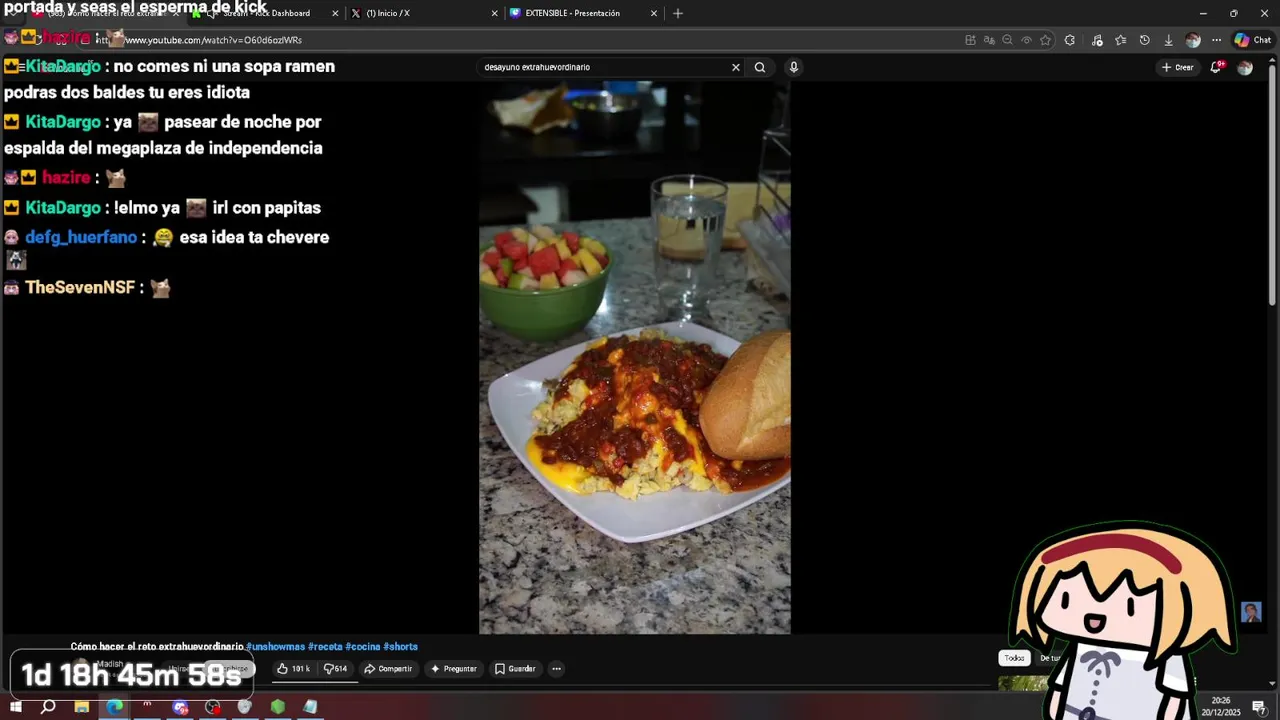The height and width of the screenshot is (720, 1280).
Task: Open the Crear (create) button
Action: (x=1178, y=67)
